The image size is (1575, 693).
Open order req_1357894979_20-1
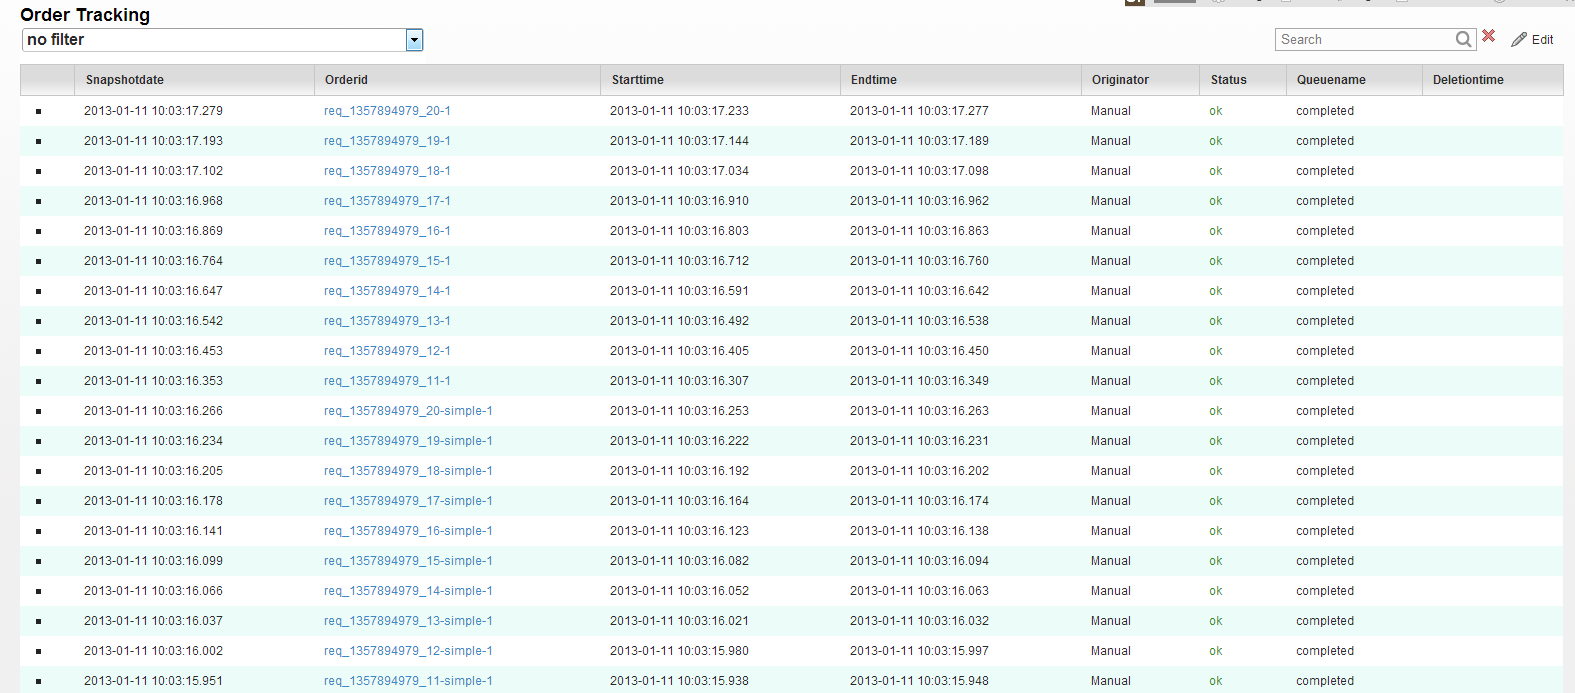(x=387, y=111)
